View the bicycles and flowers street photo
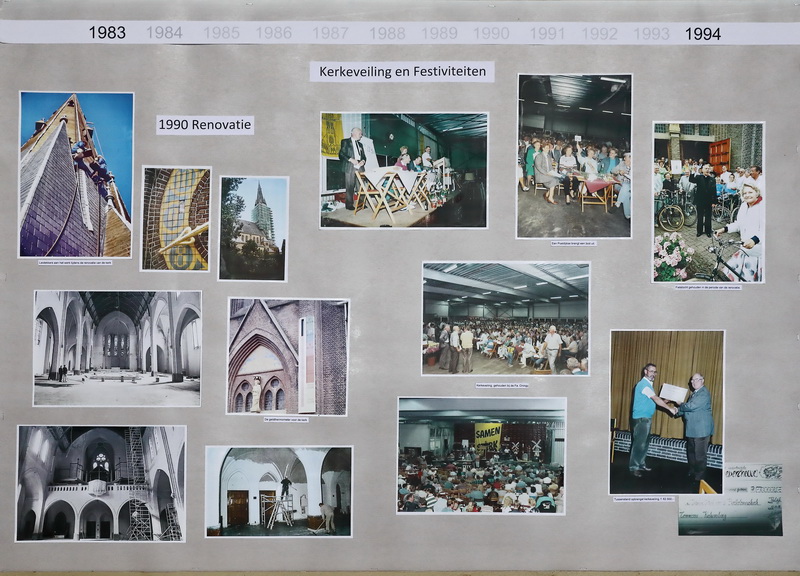Image resolution: width=800 pixels, height=576 pixels. point(708,202)
